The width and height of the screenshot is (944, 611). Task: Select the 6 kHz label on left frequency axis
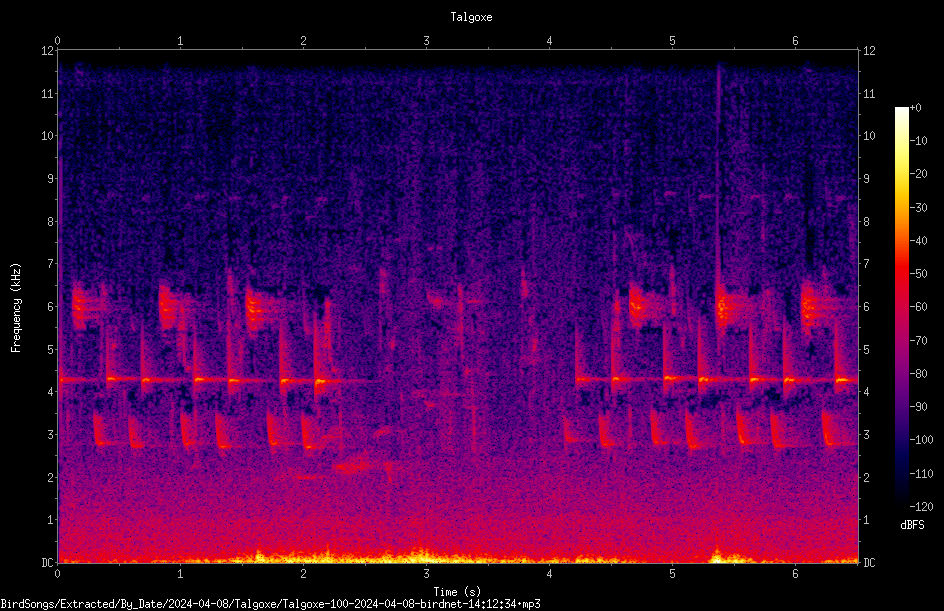[x=49, y=306]
